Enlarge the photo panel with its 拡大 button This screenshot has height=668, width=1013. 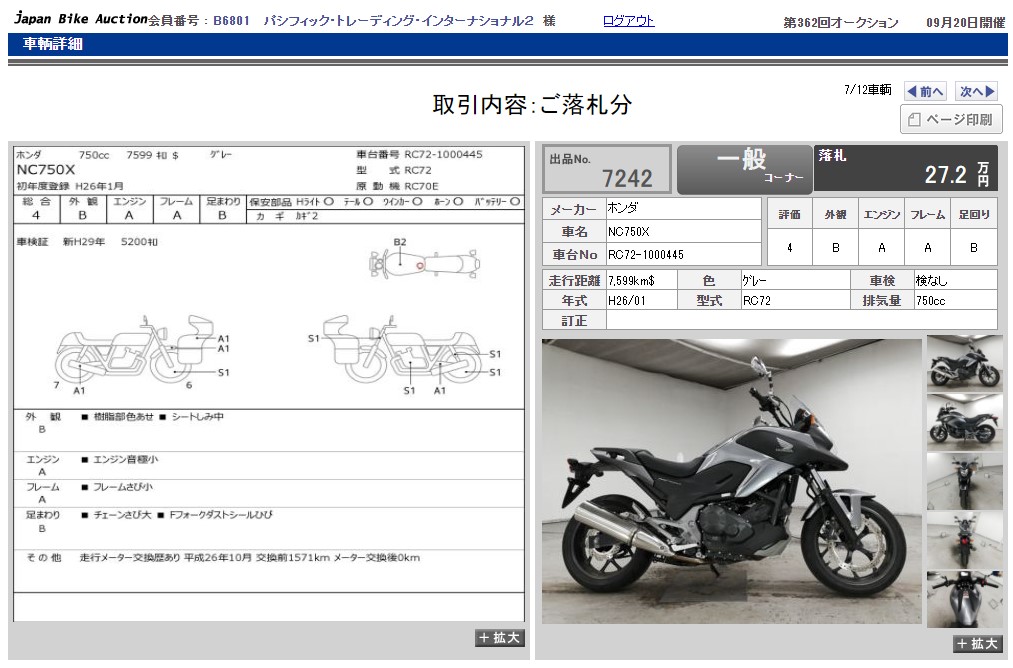977,643
